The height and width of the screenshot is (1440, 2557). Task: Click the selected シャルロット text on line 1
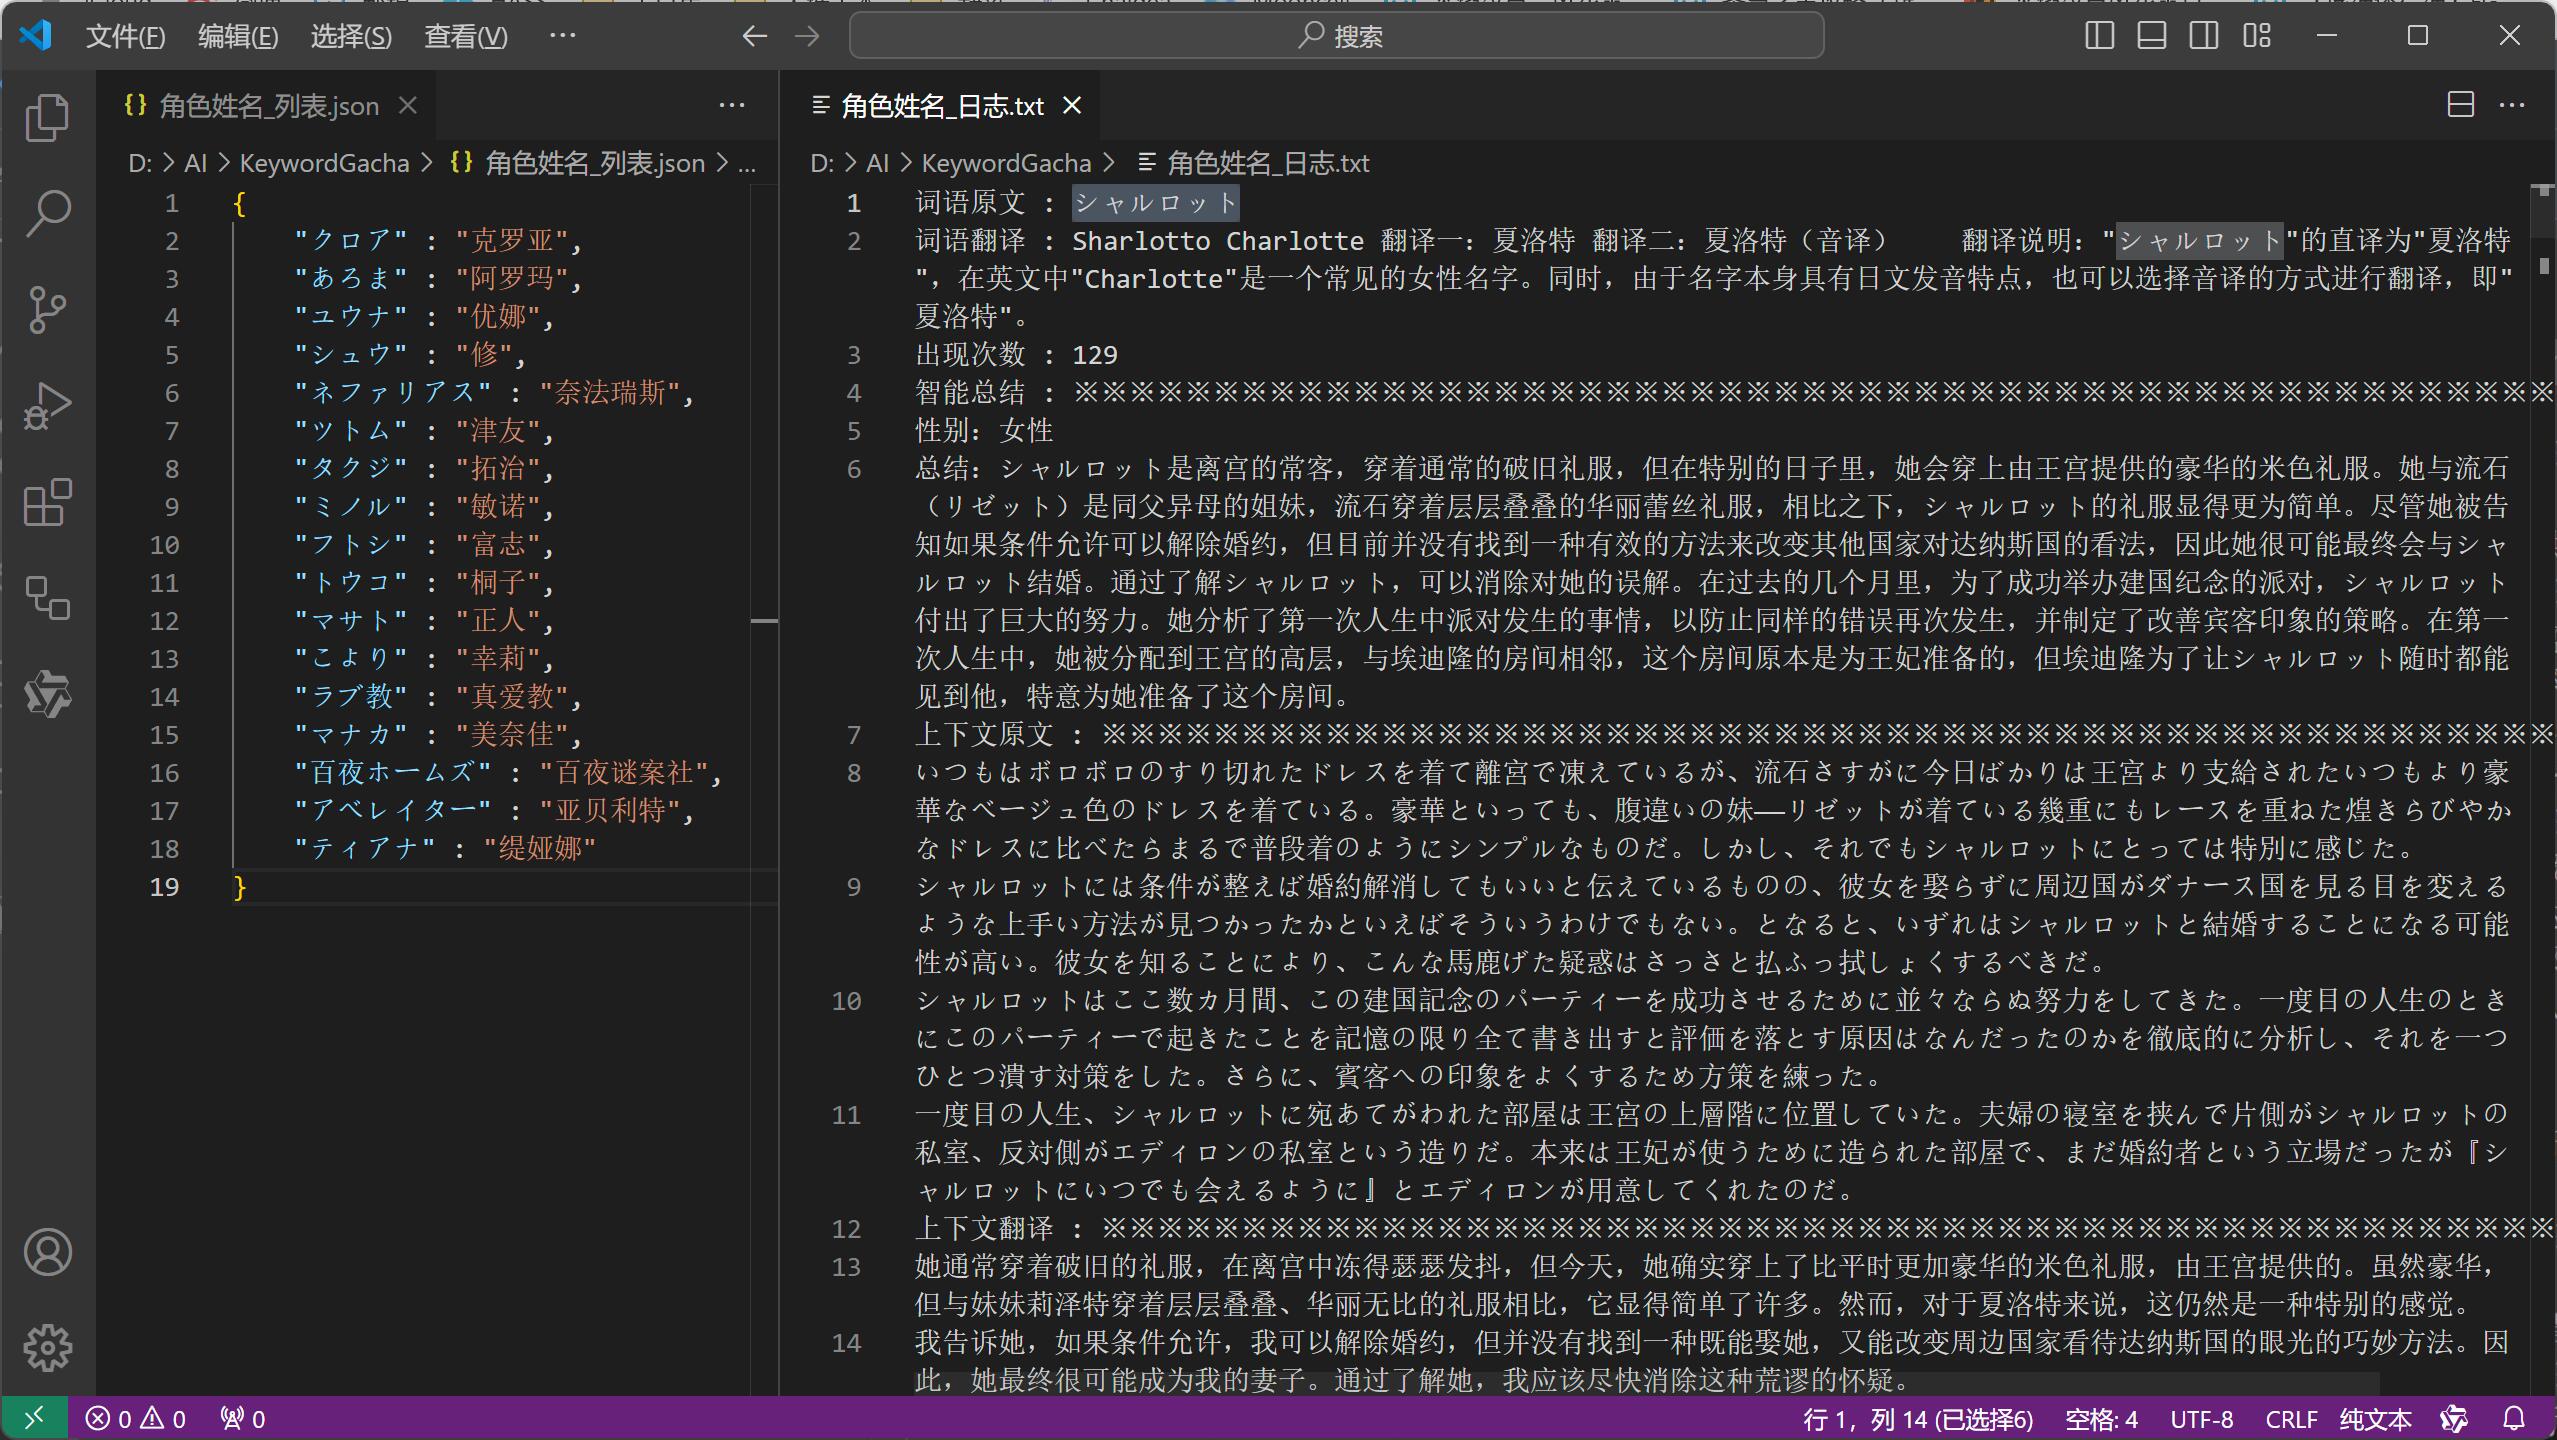(x=1155, y=203)
